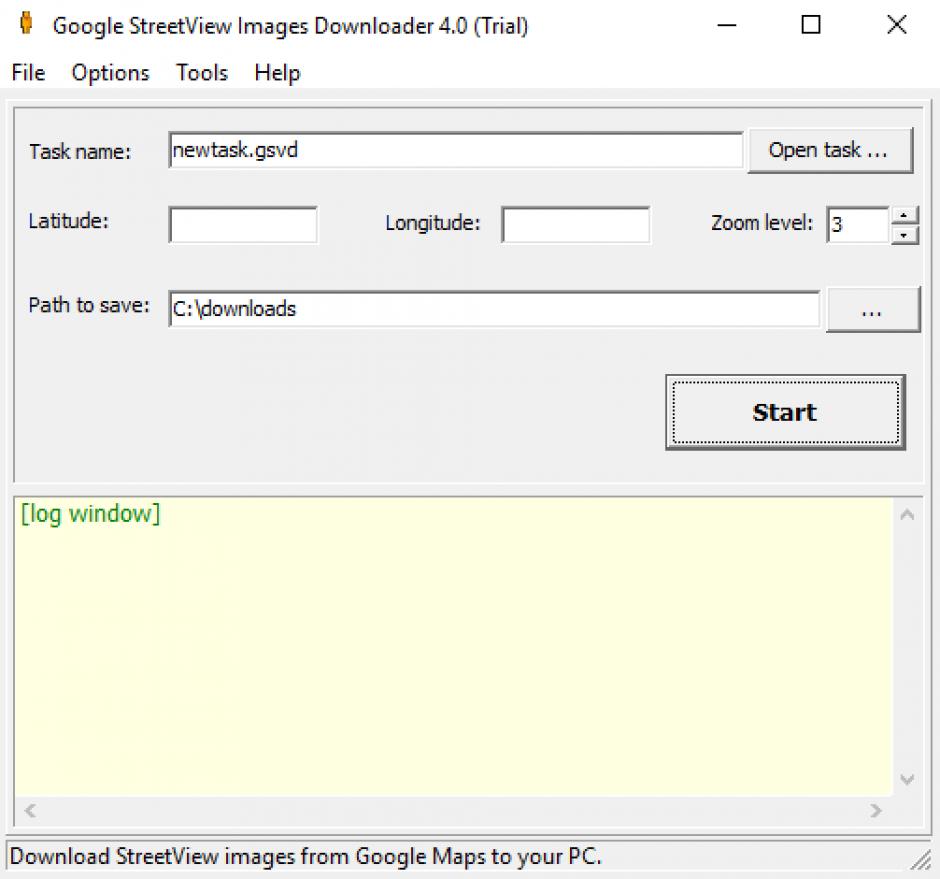The image size is (940, 879).
Task: Click the log window scroll left arrow
Action: coord(30,811)
